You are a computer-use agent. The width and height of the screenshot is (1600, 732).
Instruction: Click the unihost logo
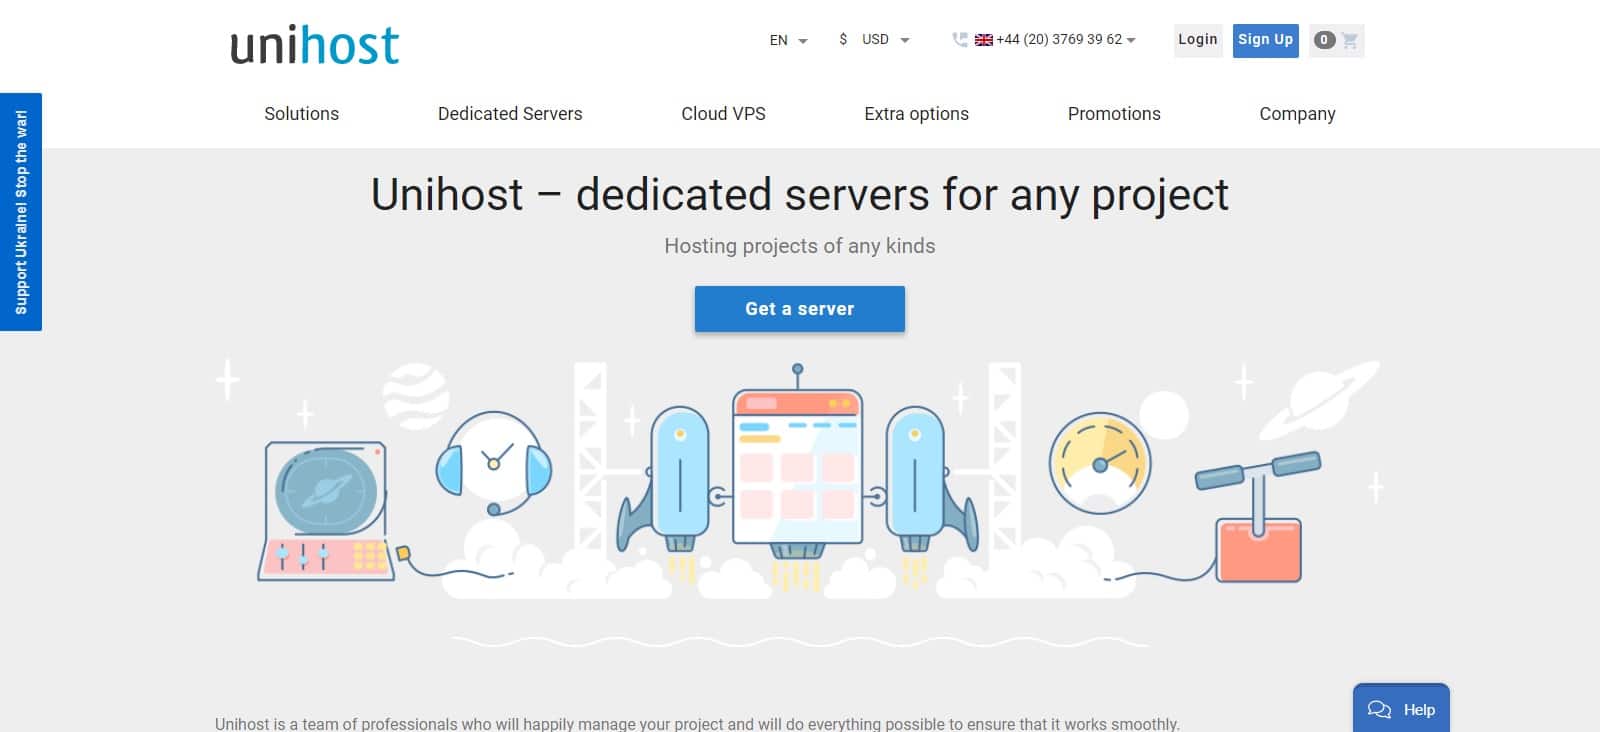(315, 45)
